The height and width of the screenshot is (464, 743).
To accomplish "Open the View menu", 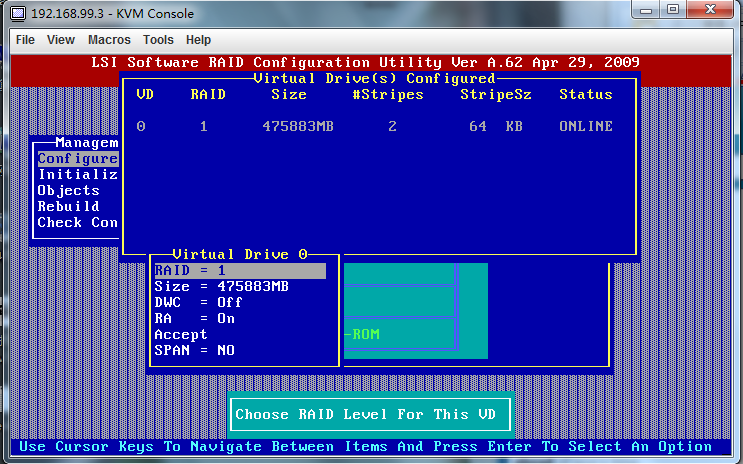I will [x=61, y=40].
